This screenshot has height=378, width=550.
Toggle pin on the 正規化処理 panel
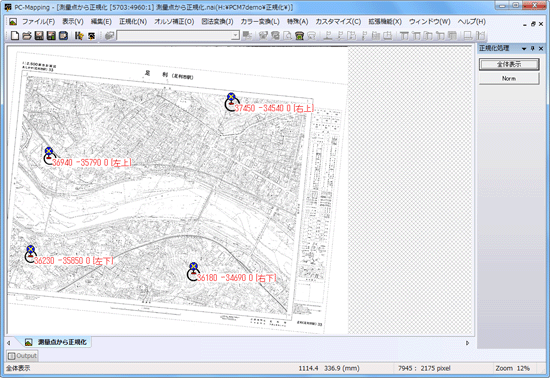532,48
